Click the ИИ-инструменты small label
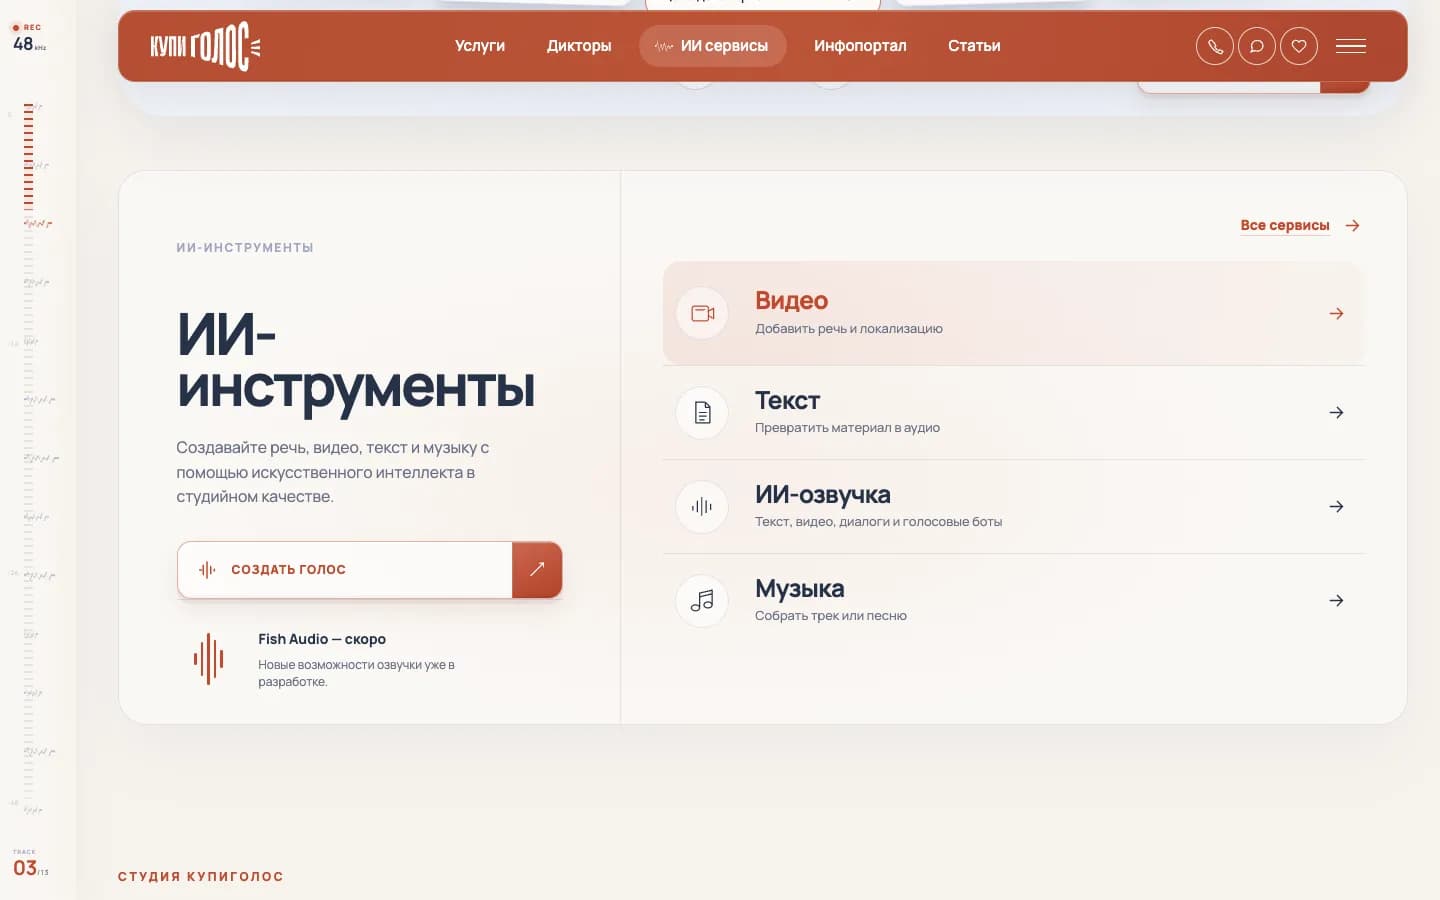Viewport: 1440px width, 900px height. [x=245, y=247]
